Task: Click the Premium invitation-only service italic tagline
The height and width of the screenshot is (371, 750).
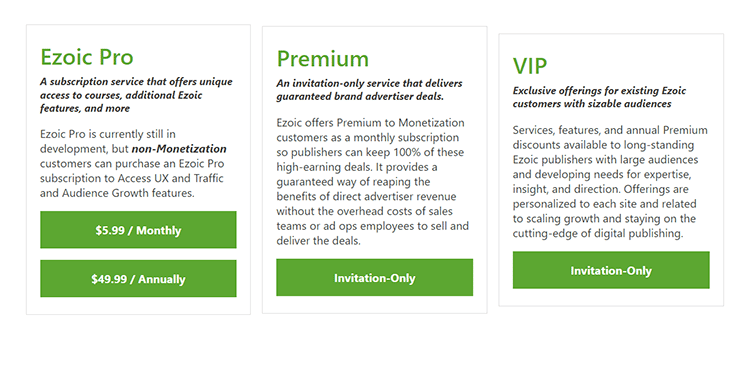Action: (369, 90)
